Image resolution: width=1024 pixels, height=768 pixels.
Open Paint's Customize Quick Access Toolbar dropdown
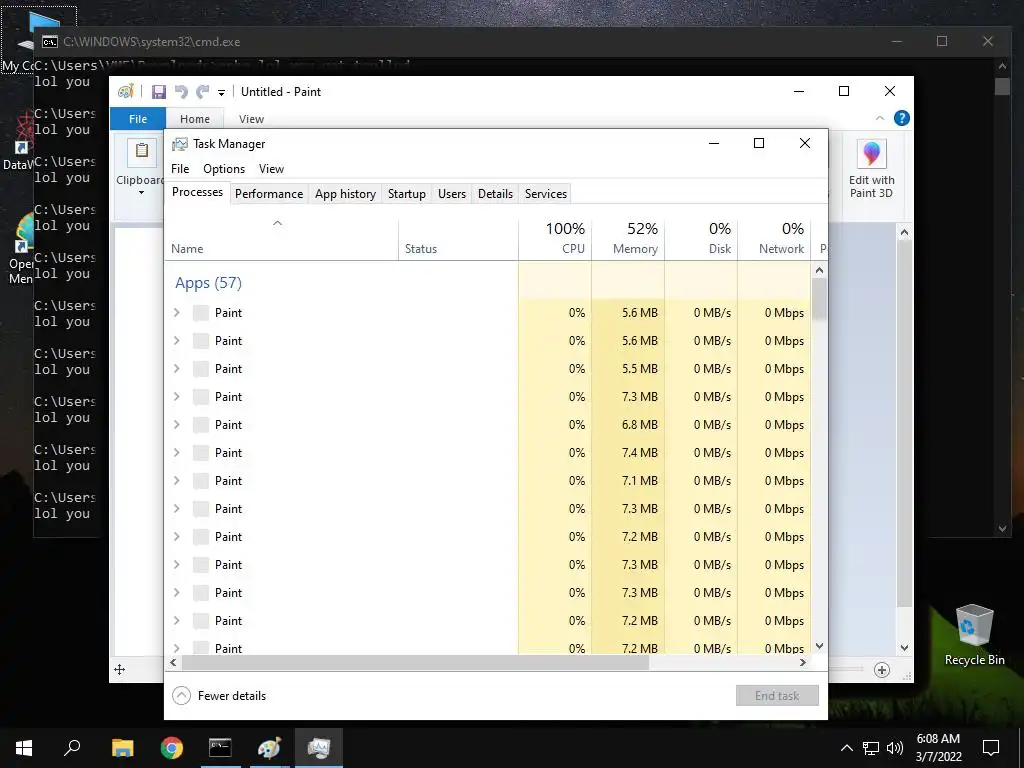coord(221,93)
